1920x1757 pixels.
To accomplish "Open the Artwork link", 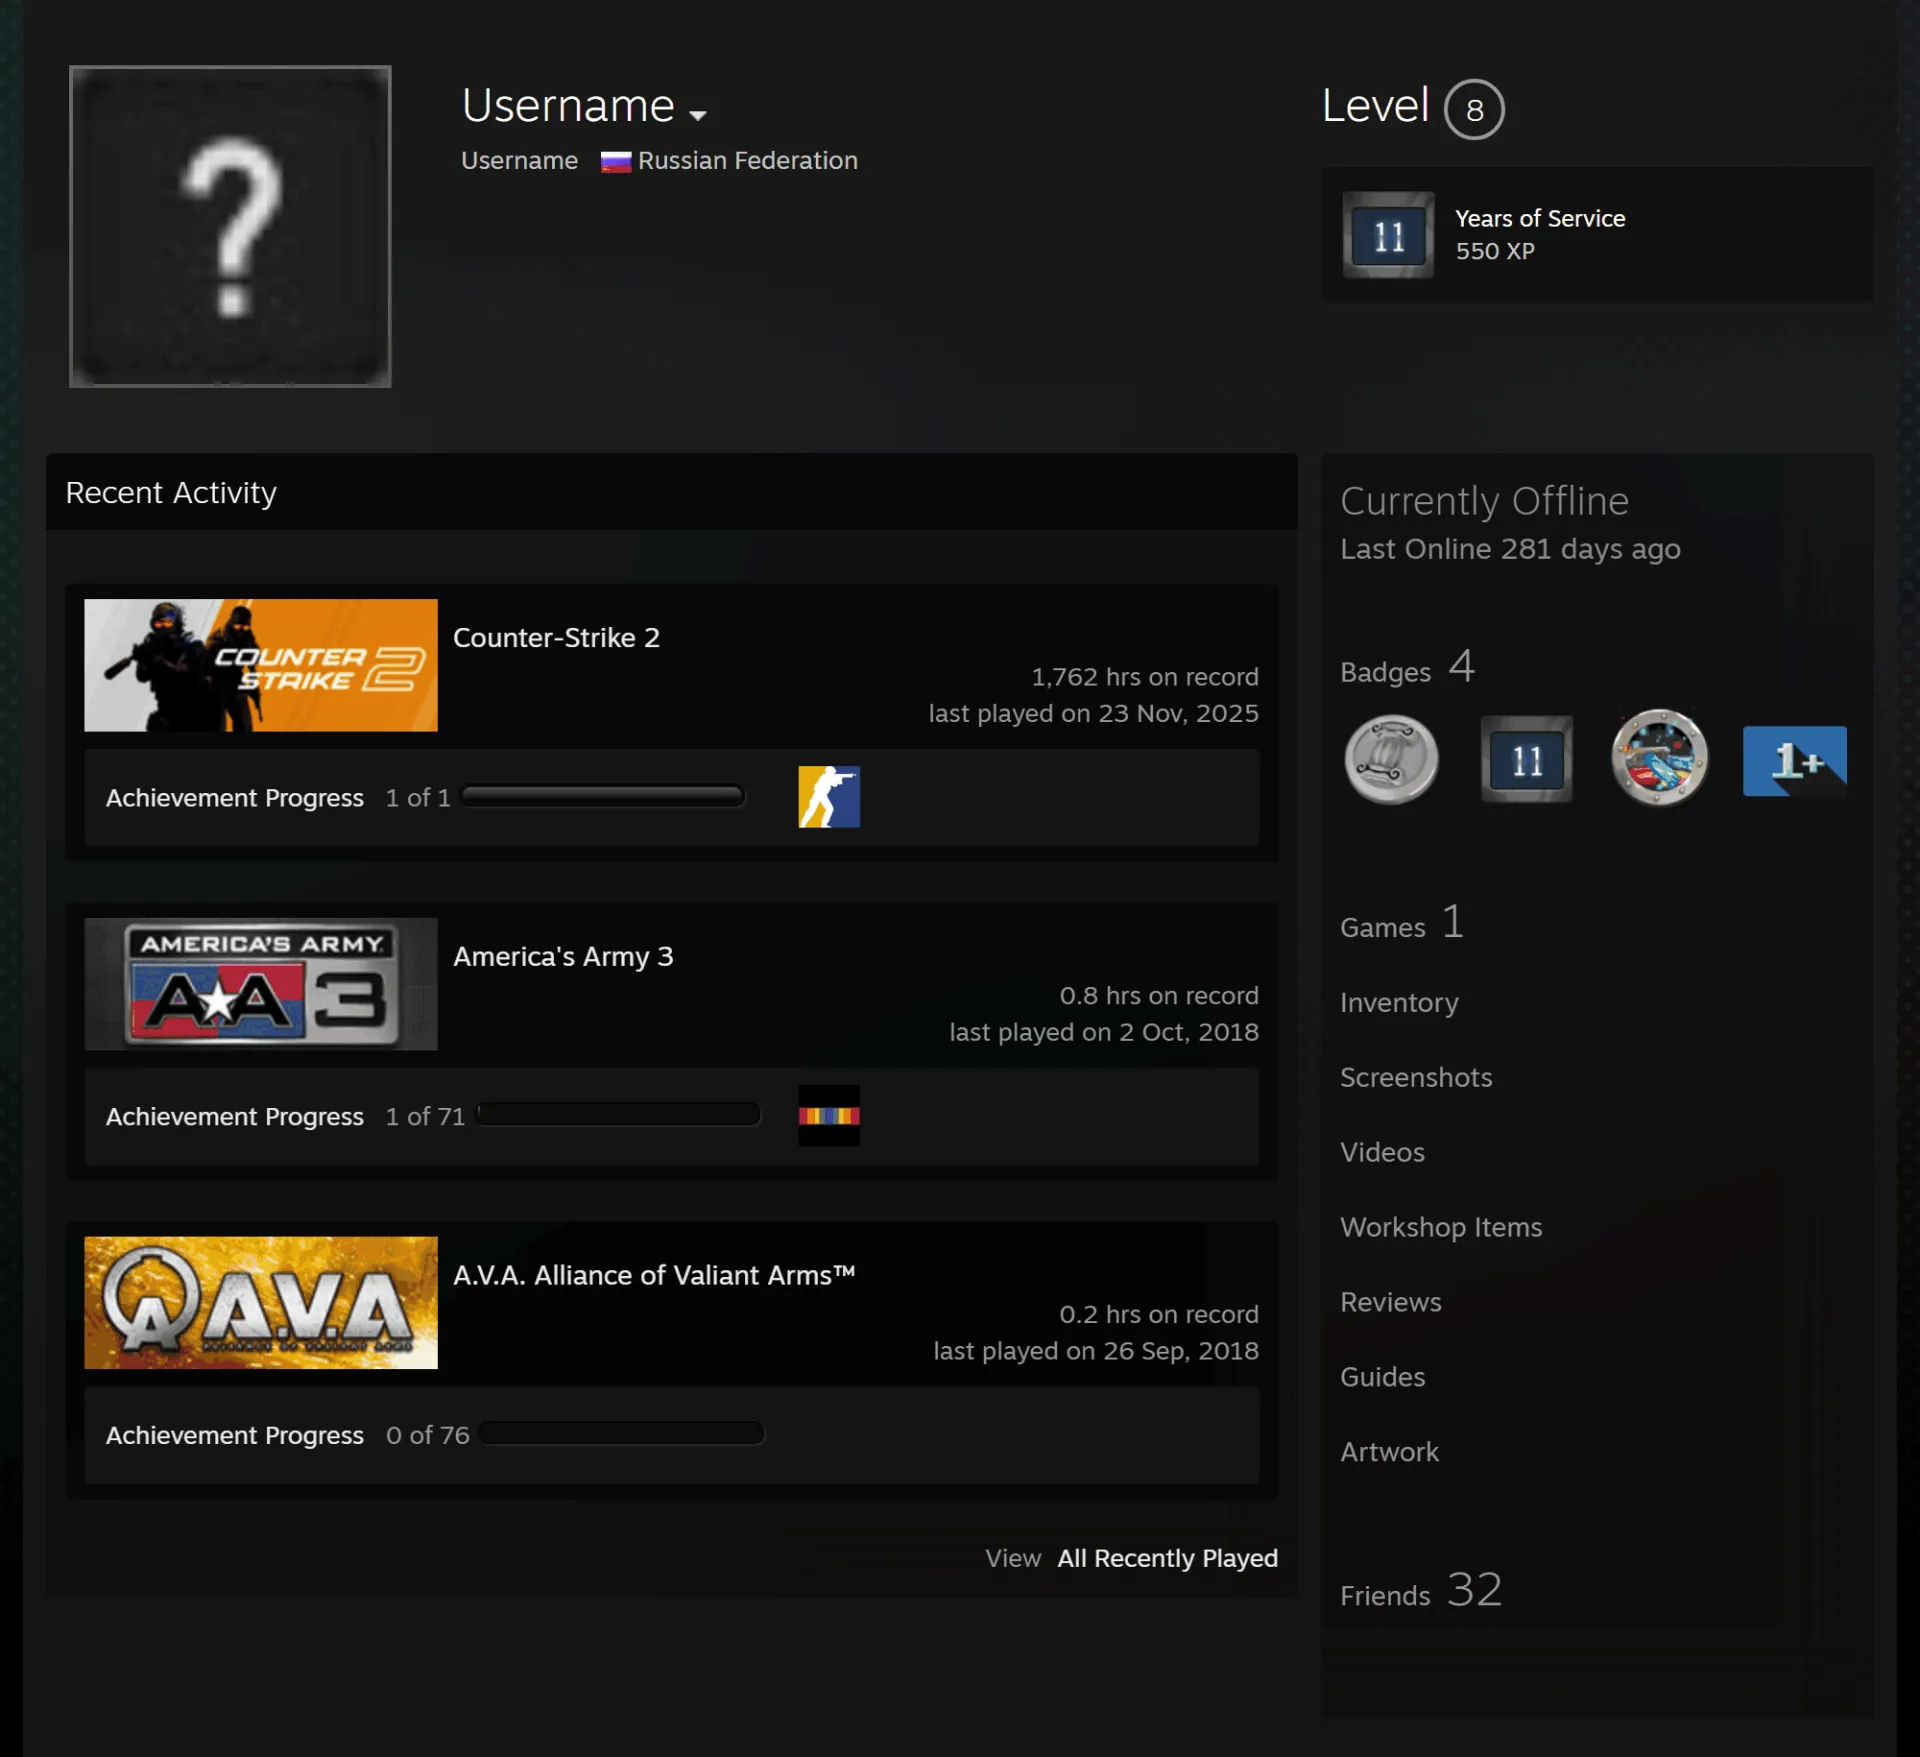I will coord(1389,1453).
